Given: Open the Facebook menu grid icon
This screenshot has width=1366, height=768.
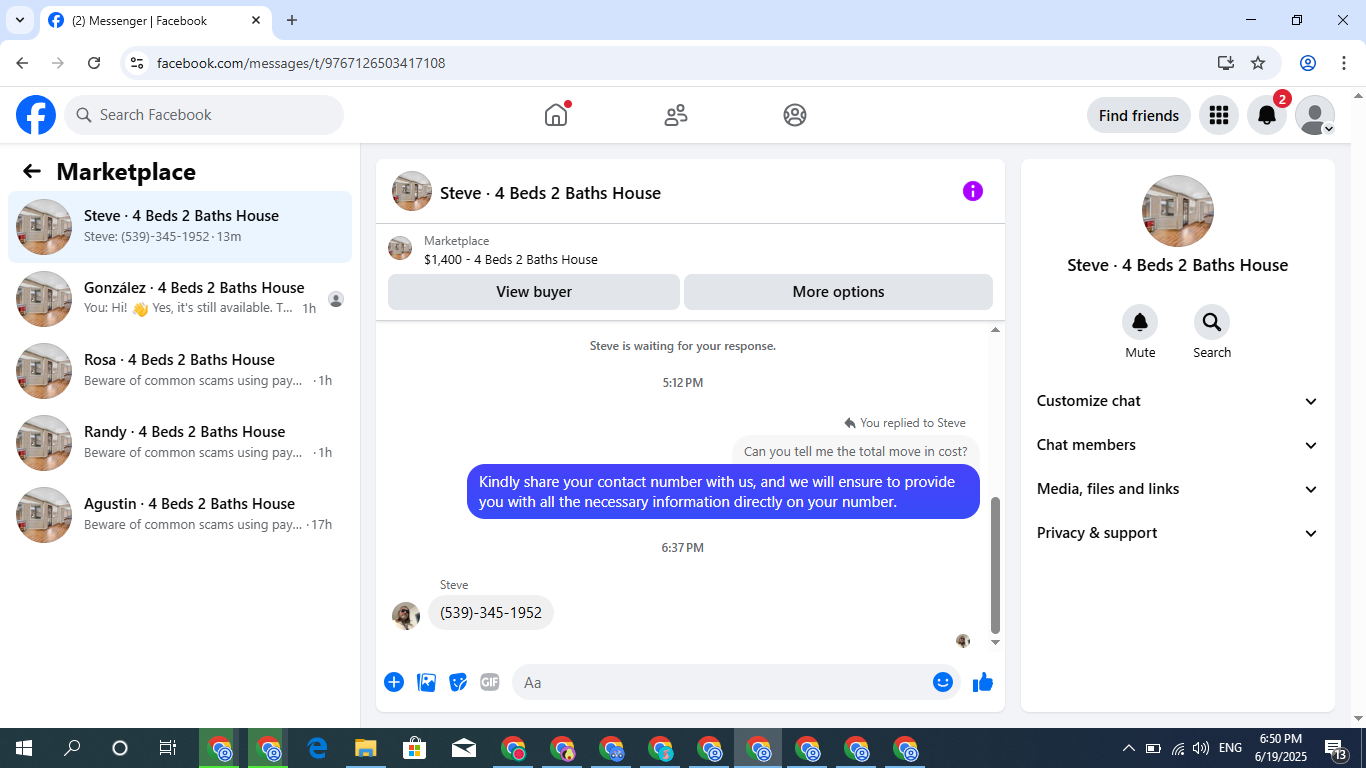Looking at the screenshot, I should tap(1219, 115).
